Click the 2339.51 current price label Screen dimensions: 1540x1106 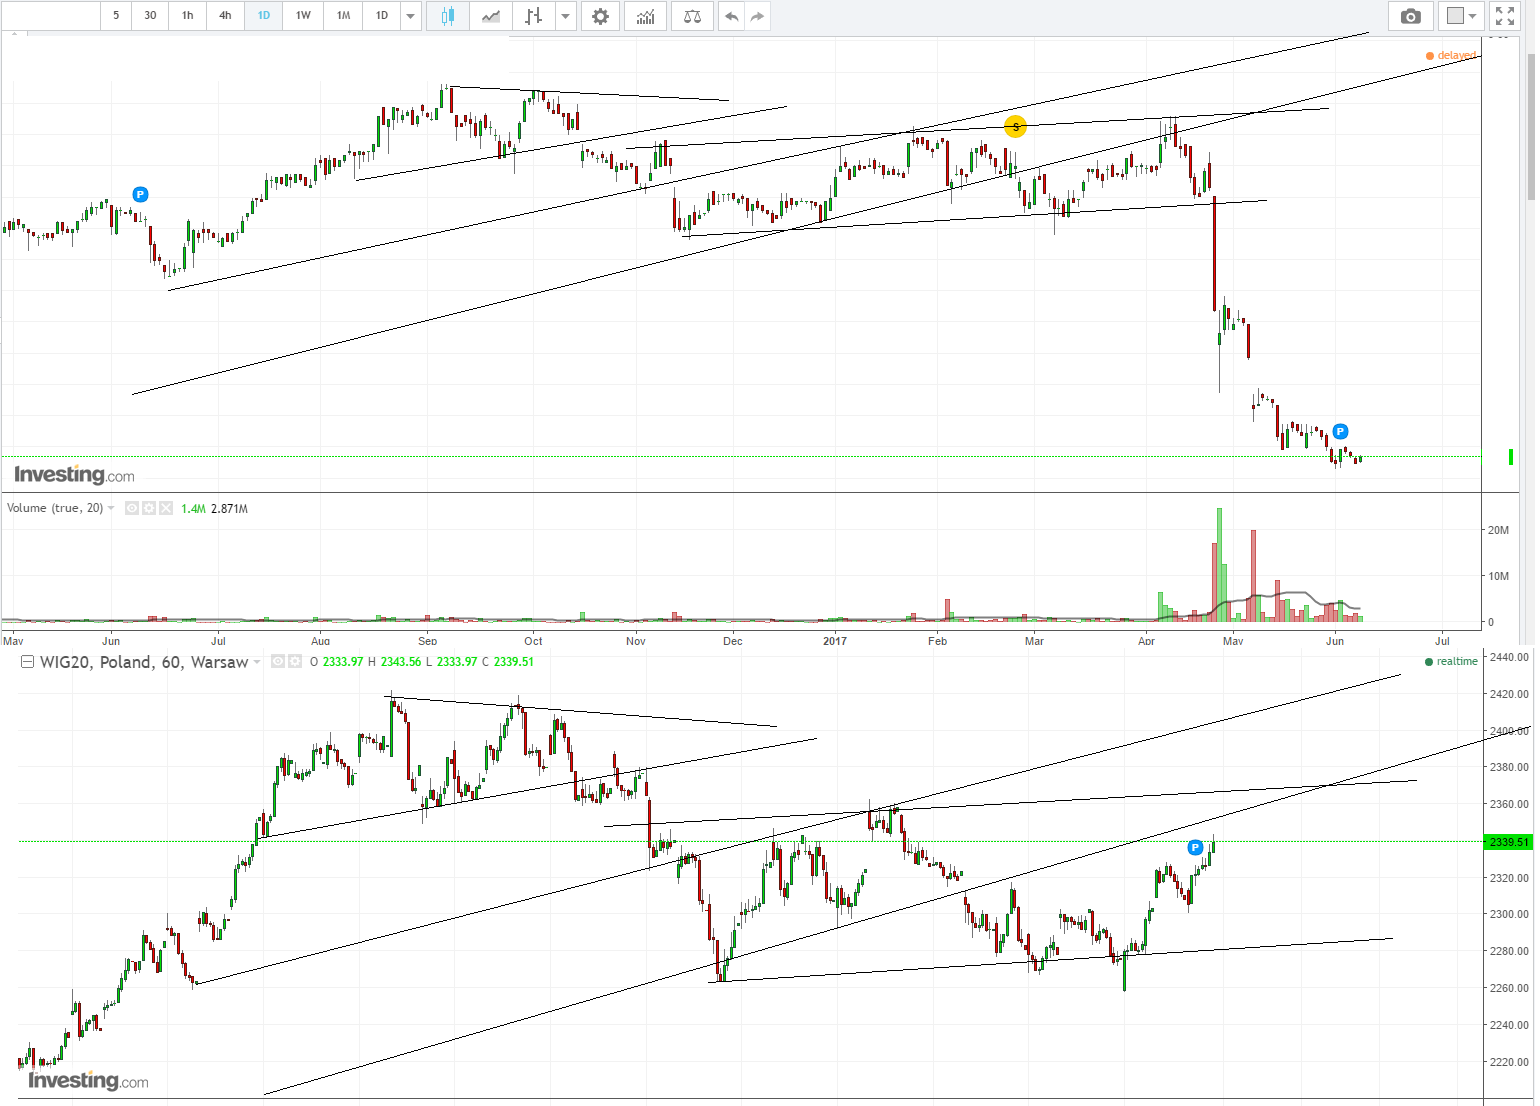pos(1509,842)
